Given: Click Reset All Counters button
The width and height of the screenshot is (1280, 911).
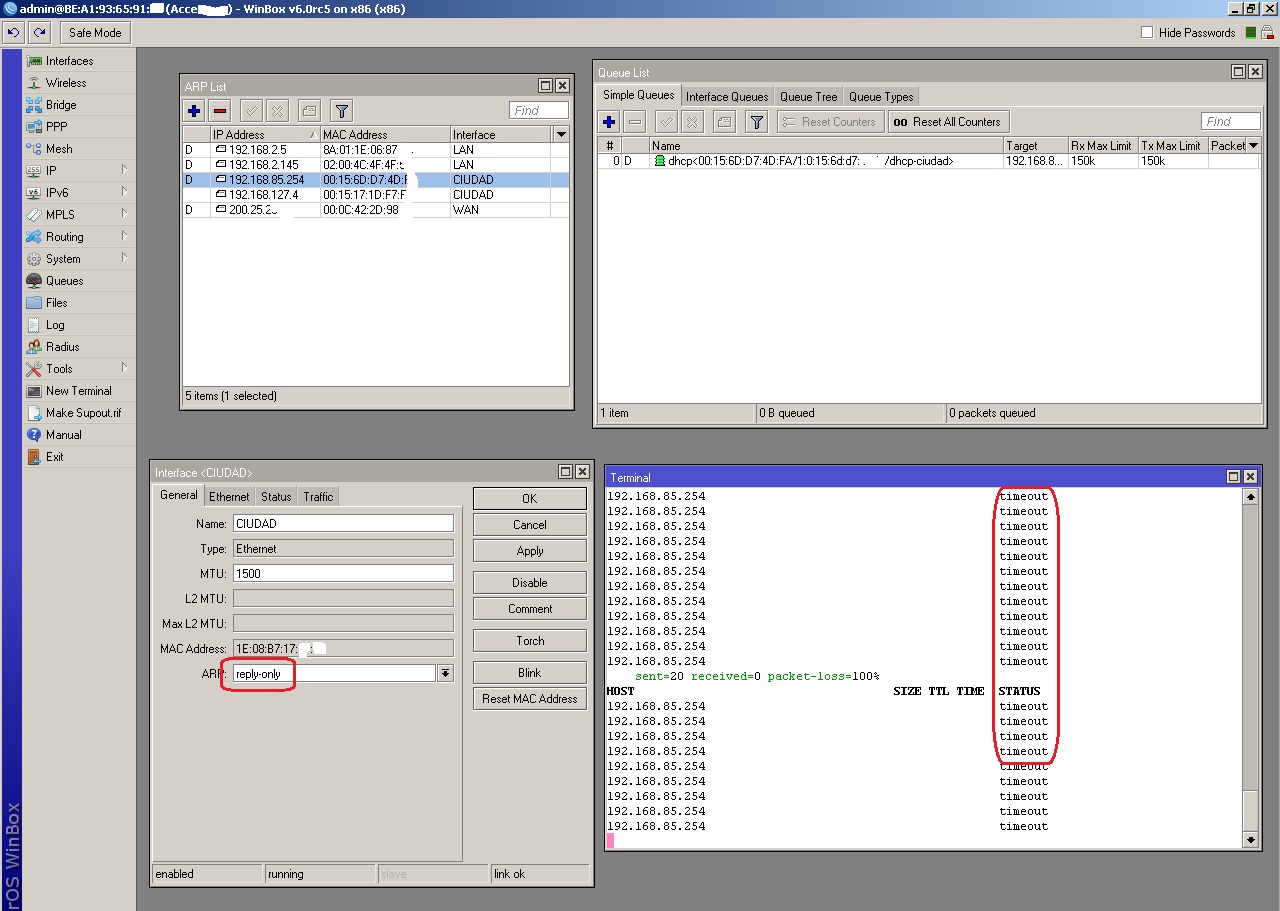Looking at the screenshot, I should click(947, 122).
